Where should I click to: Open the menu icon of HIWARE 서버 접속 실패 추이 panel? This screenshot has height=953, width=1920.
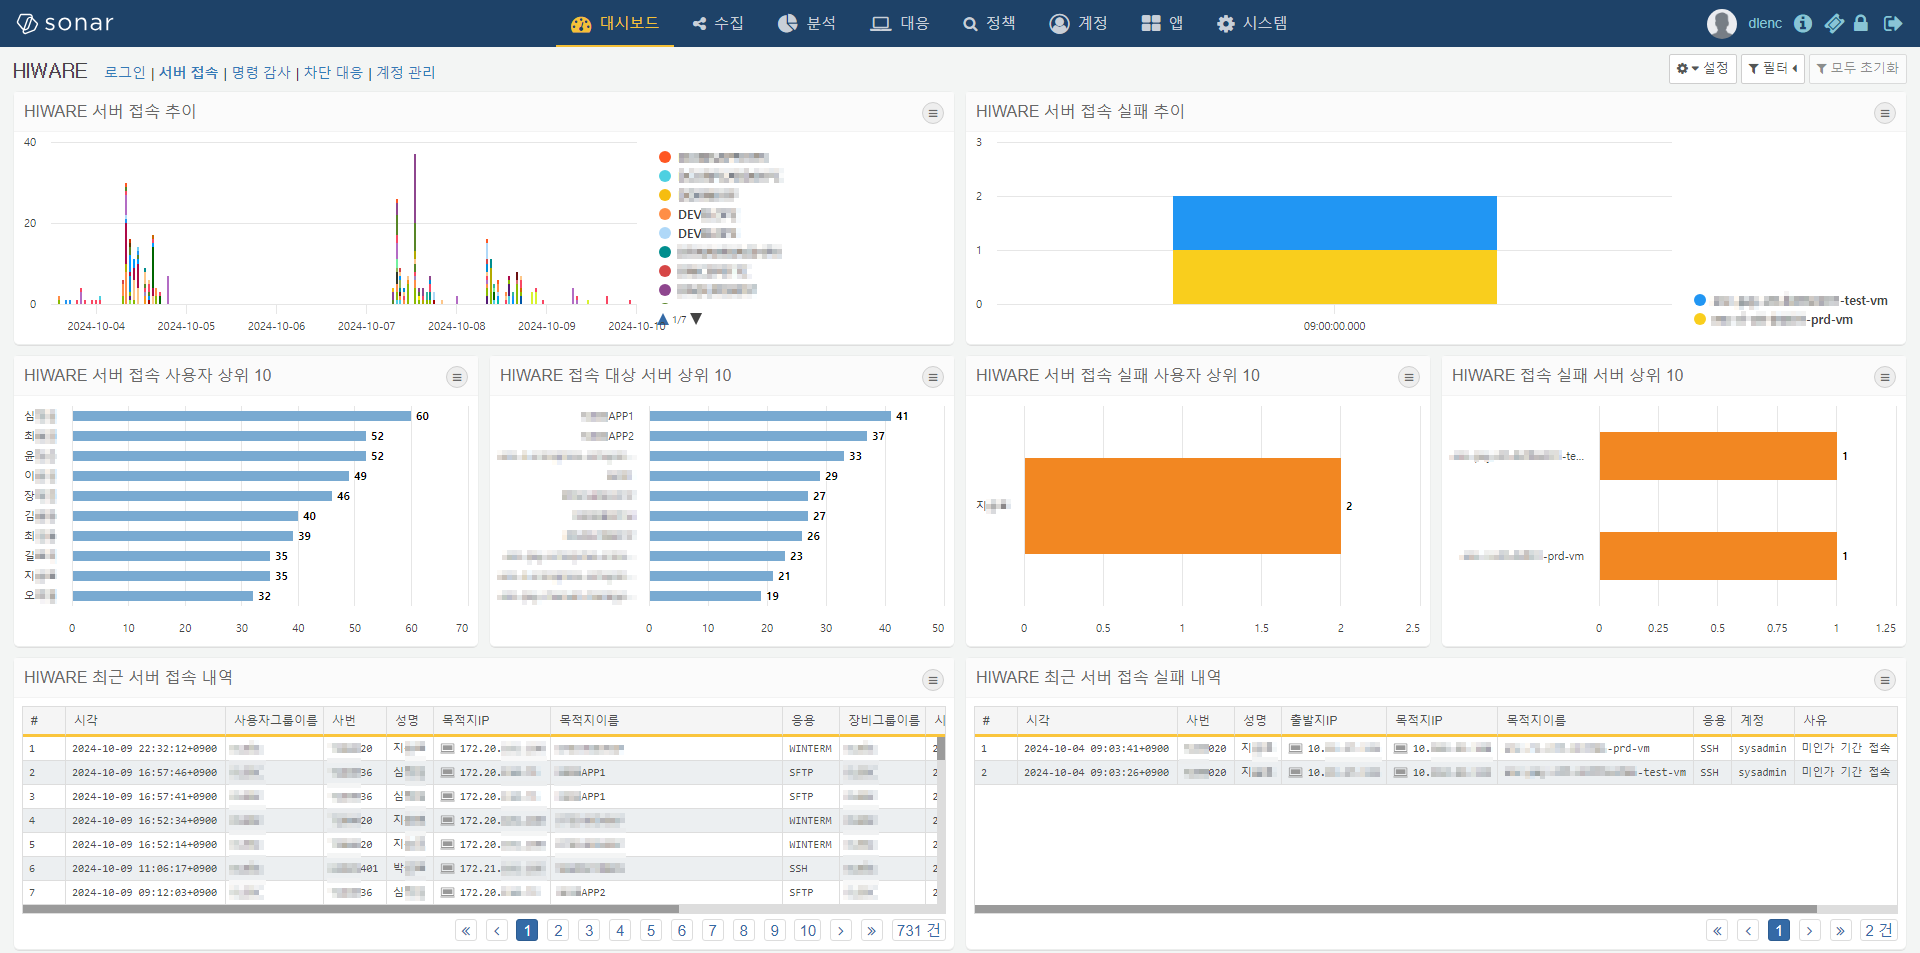coord(1885,113)
